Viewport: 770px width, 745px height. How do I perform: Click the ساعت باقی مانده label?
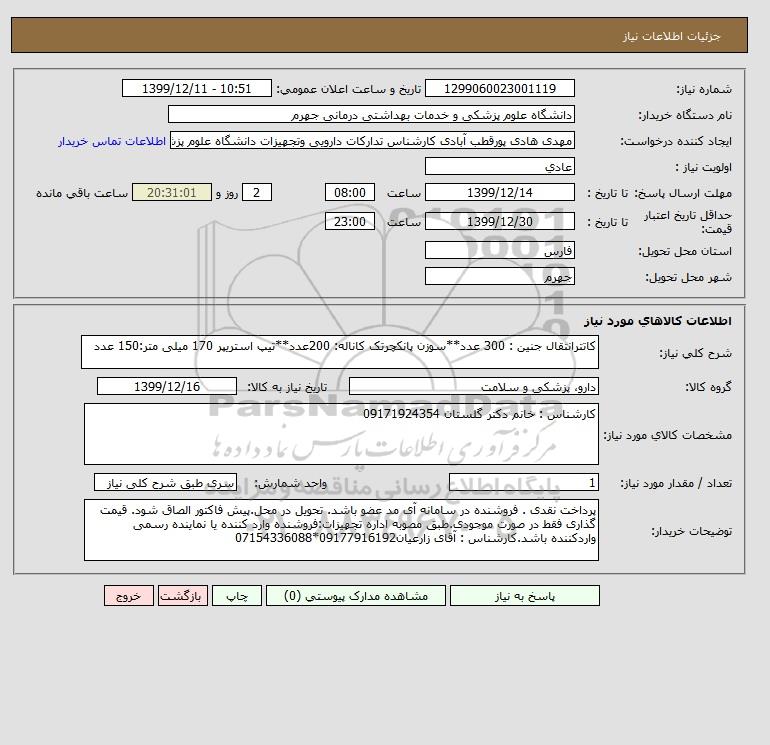point(82,193)
